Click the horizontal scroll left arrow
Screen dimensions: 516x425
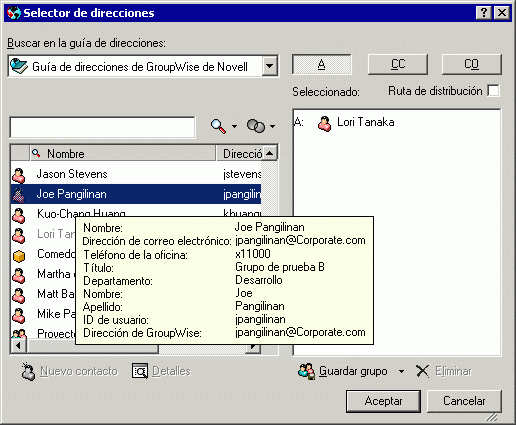(x=19, y=346)
